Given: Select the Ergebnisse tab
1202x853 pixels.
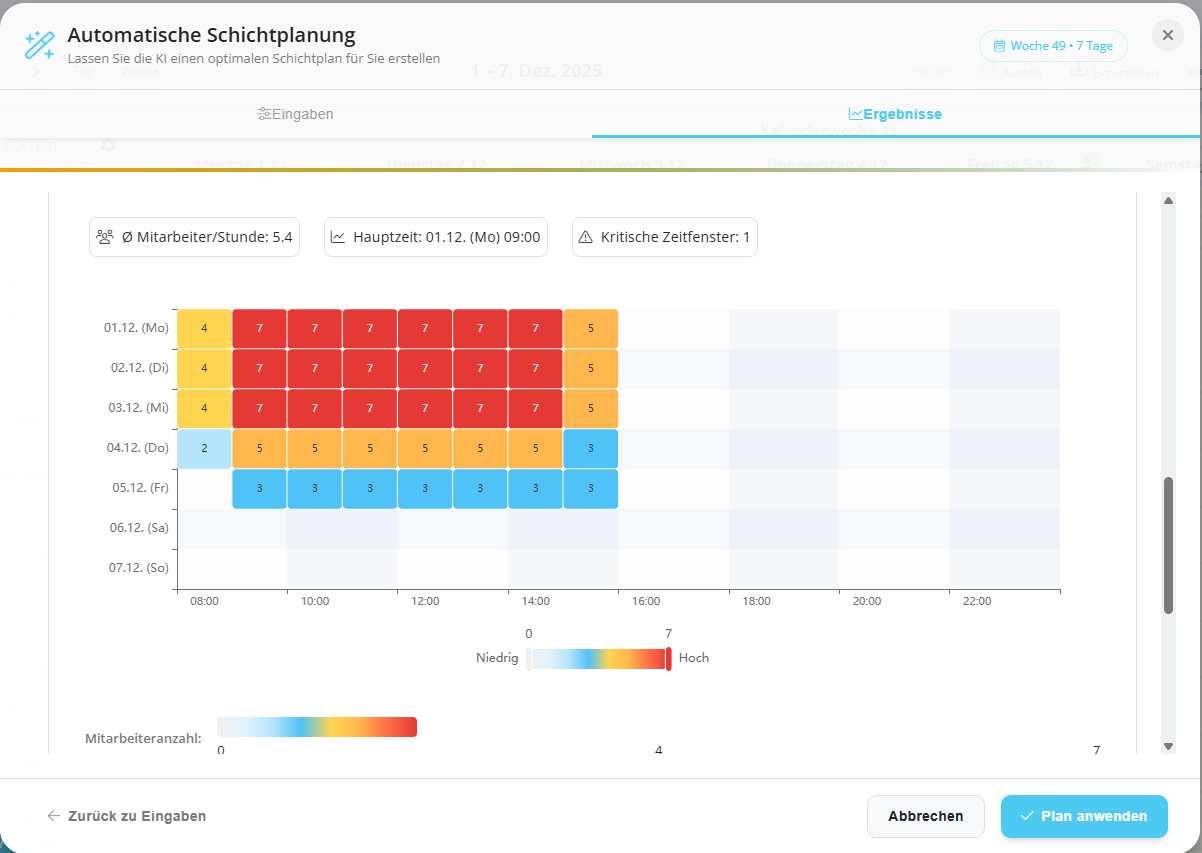Looking at the screenshot, I should (x=895, y=113).
